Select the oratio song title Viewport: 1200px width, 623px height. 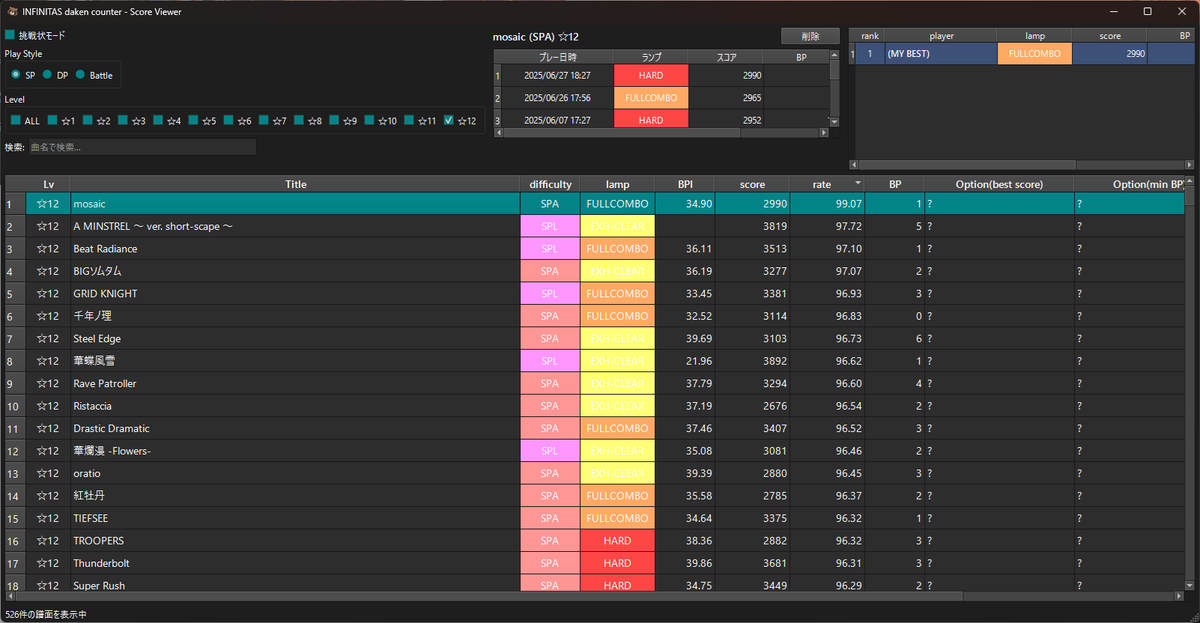pyautogui.click(x=87, y=473)
